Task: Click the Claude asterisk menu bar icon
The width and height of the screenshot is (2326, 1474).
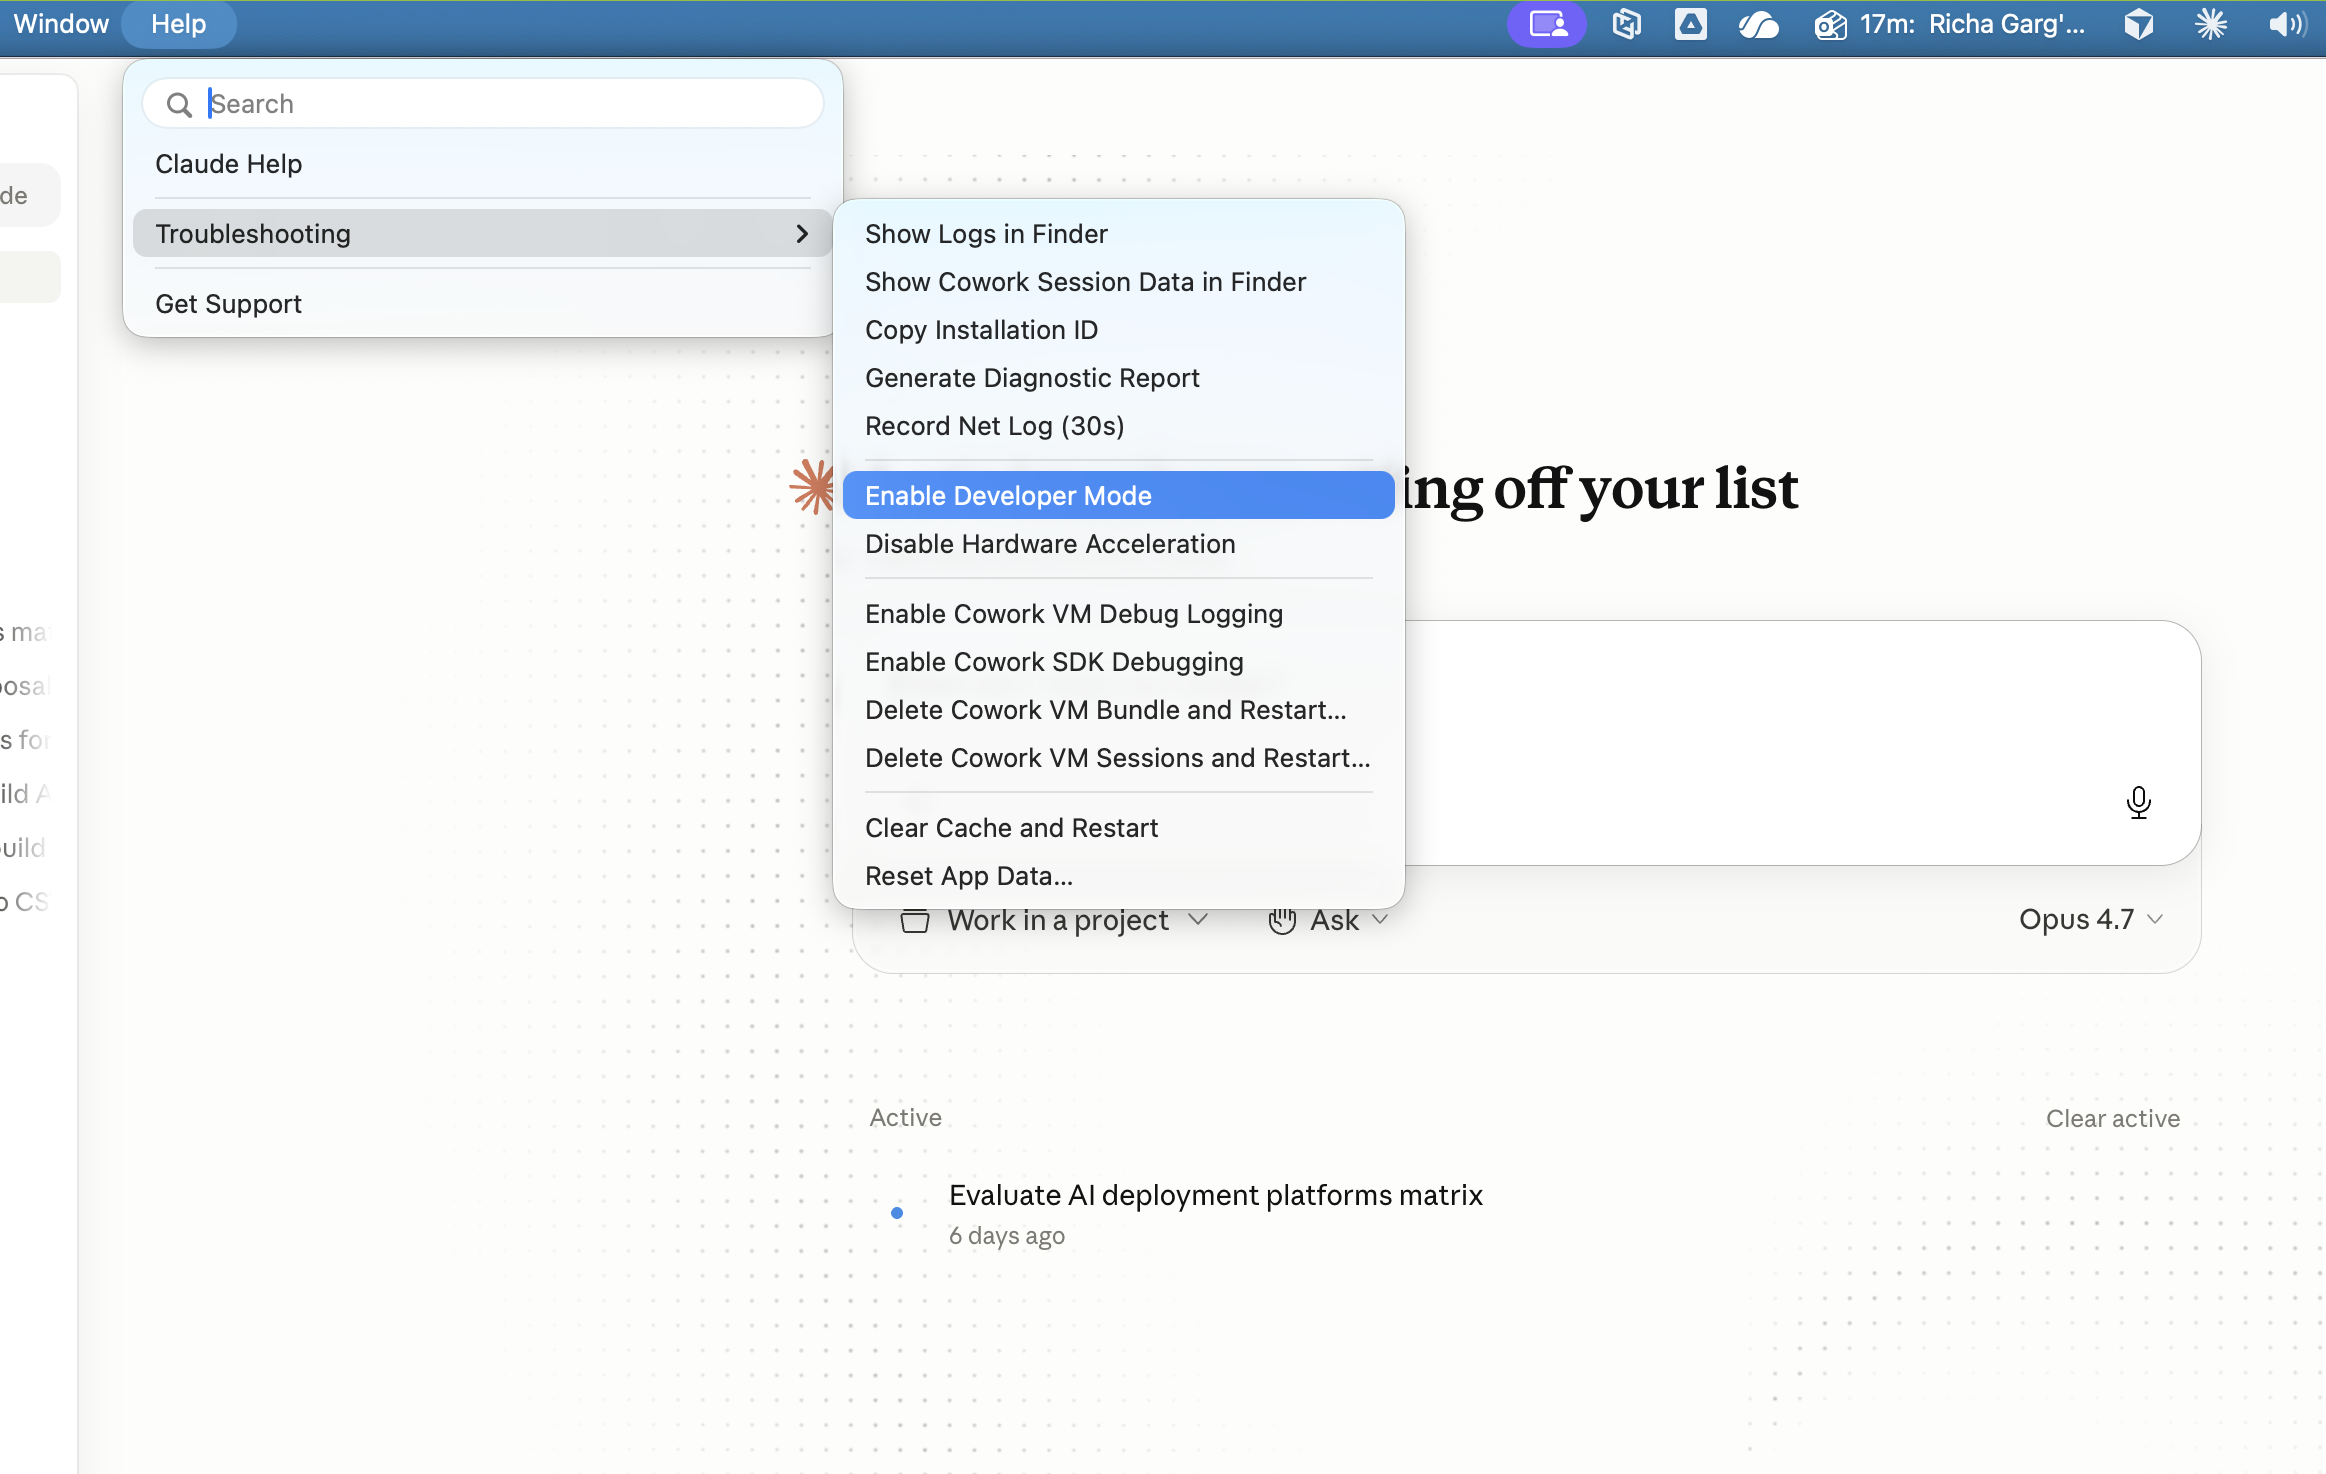Action: pyautogui.click(x=2211, y=24)
